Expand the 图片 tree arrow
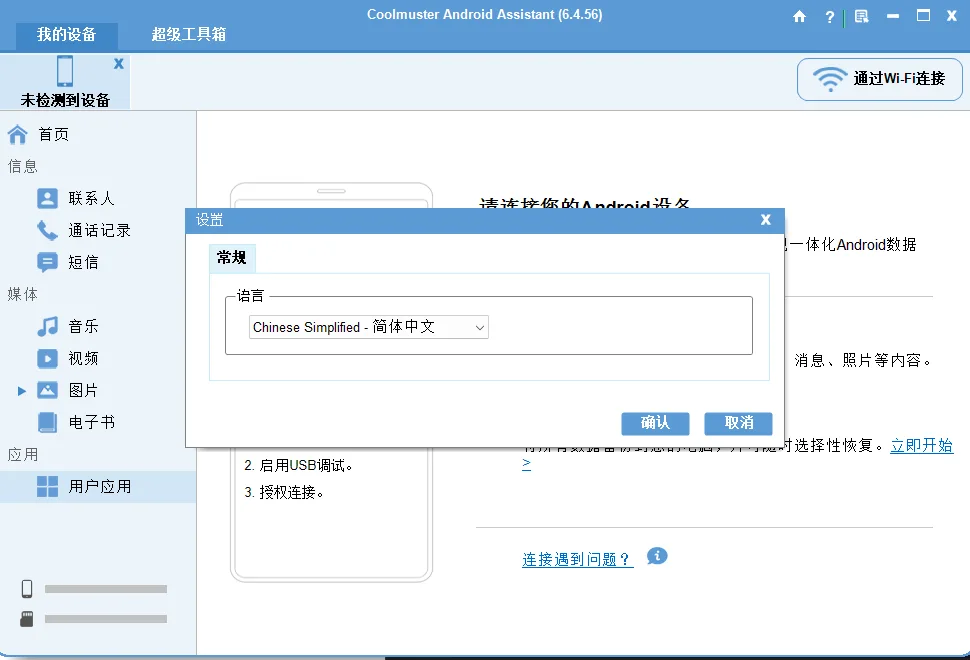This screenshot has width=970, height=660. [22, 391]
